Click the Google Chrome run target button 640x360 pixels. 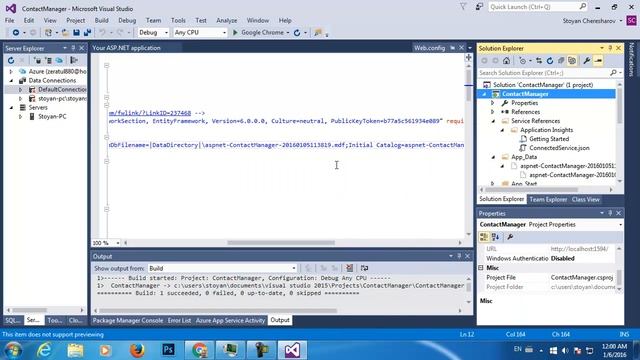(261, 33)
